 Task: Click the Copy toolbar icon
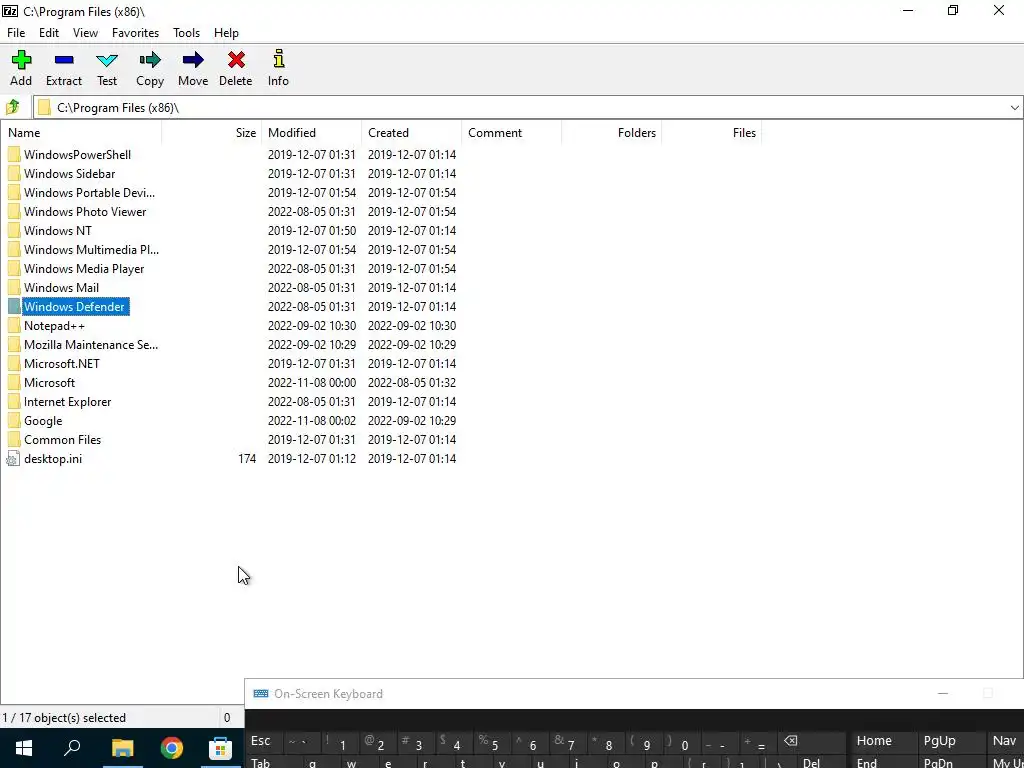[x=150, y=60]
